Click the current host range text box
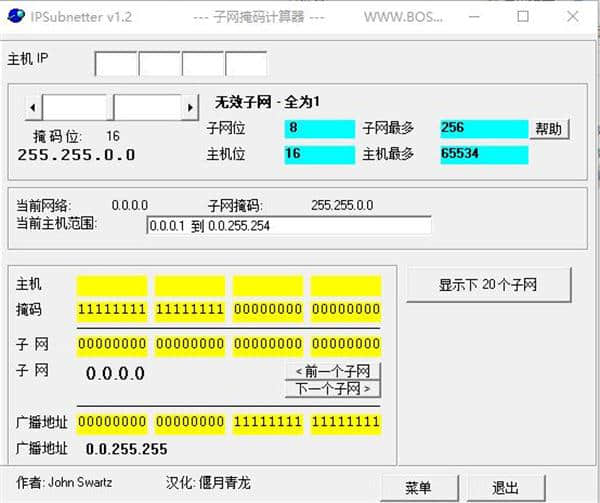This screenshot has width=600, height=503. [x=289, y=226]
